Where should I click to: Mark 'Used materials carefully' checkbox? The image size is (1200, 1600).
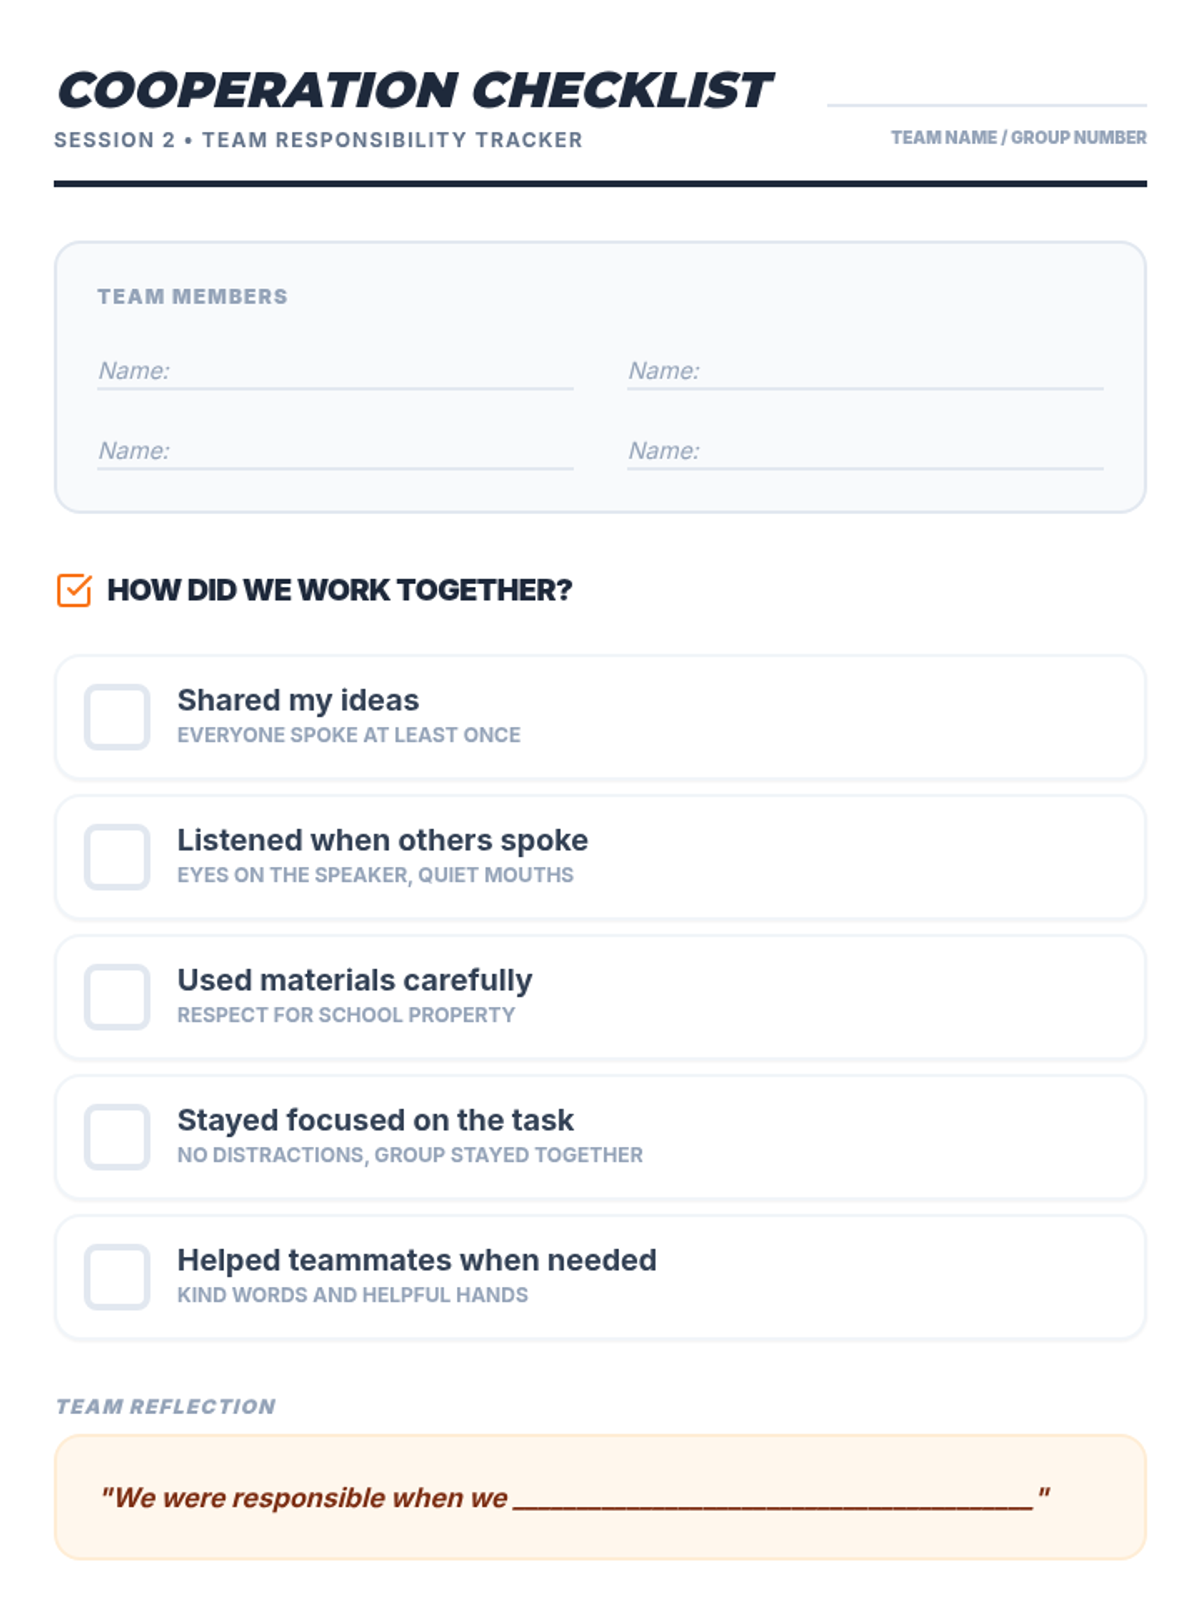point(117,997)
